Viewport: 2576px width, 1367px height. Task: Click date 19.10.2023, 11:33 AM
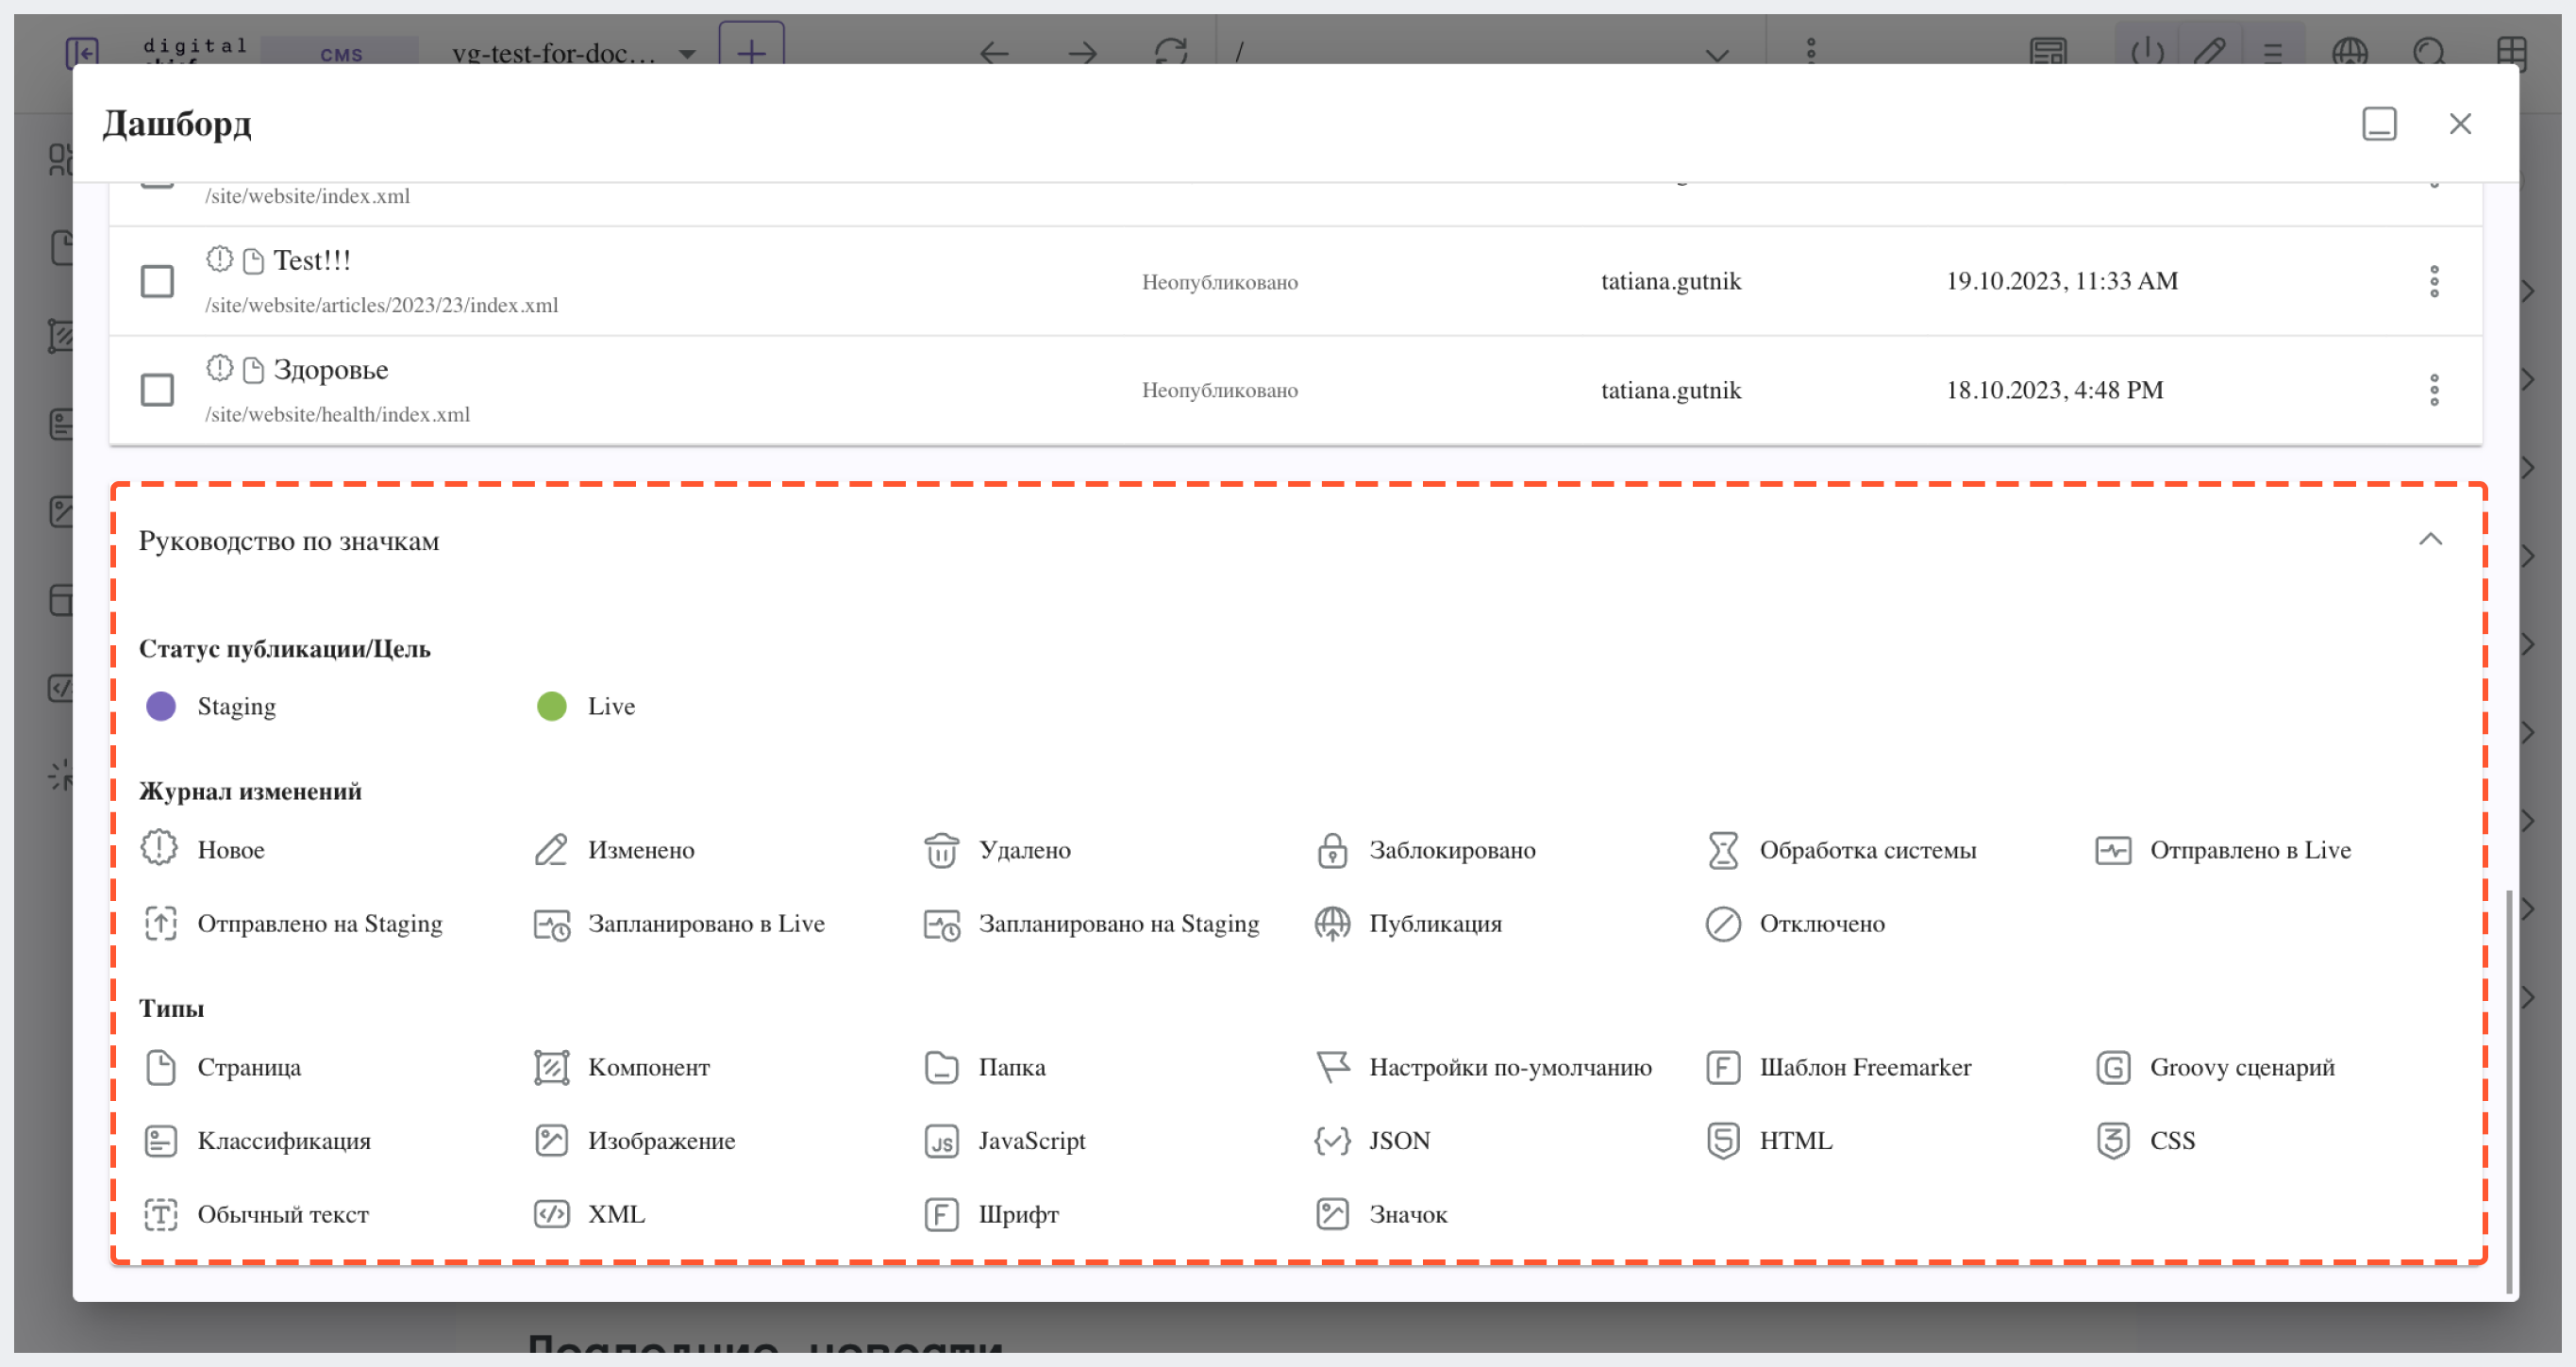point(2061,281)
